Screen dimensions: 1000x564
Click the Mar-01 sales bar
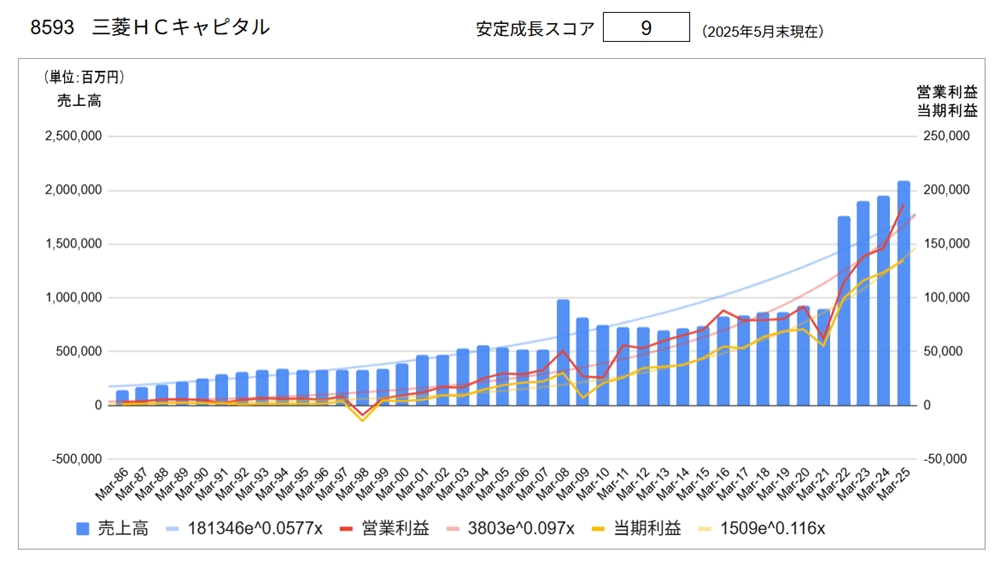point(422,380)
